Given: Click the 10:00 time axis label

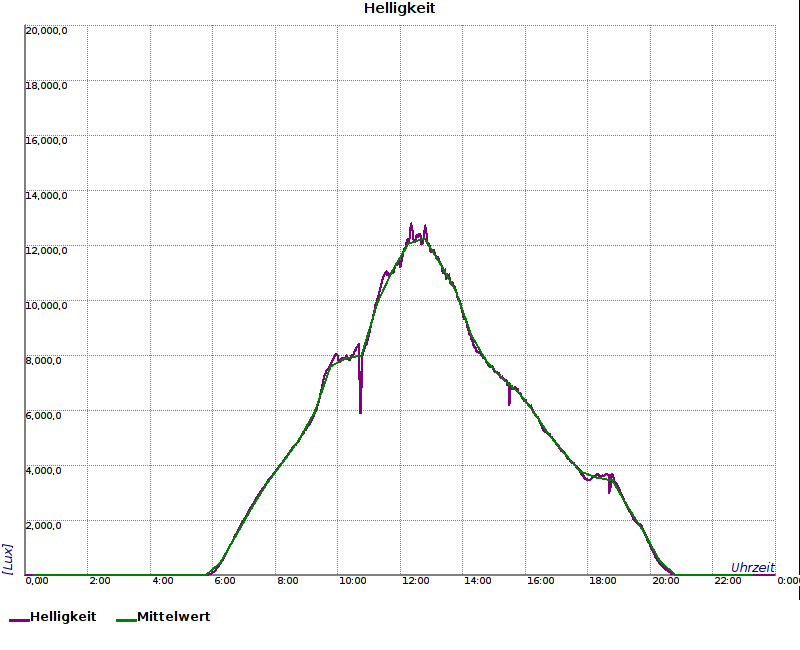Looking at the screenshot, I should pos(353,581).
